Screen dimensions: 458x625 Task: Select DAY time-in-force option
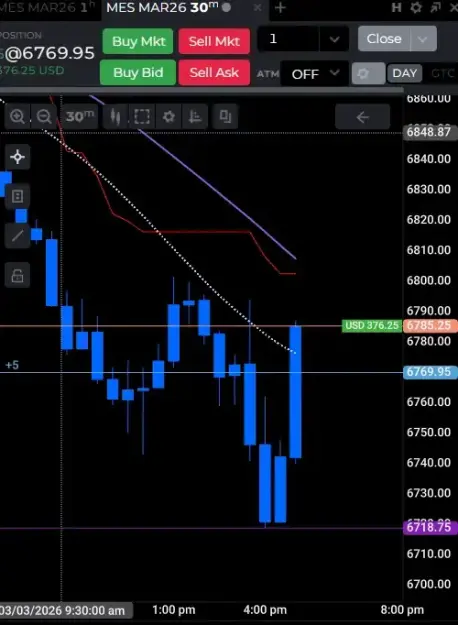(404, 73)
